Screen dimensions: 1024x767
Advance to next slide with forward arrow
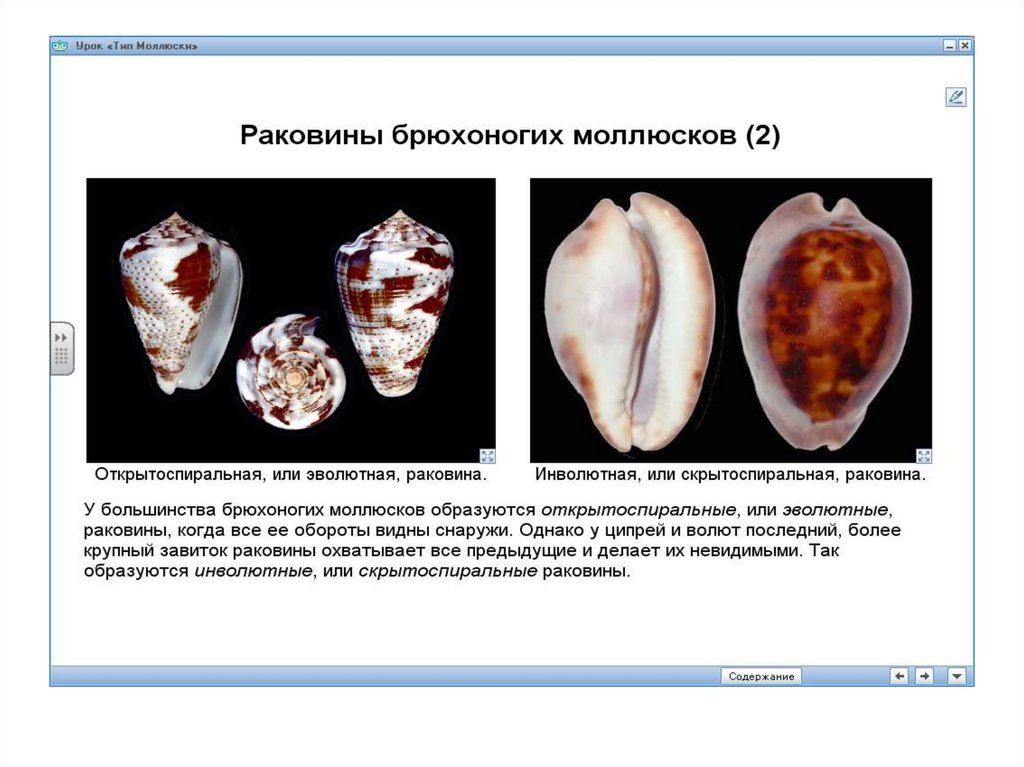coord(925,676)
